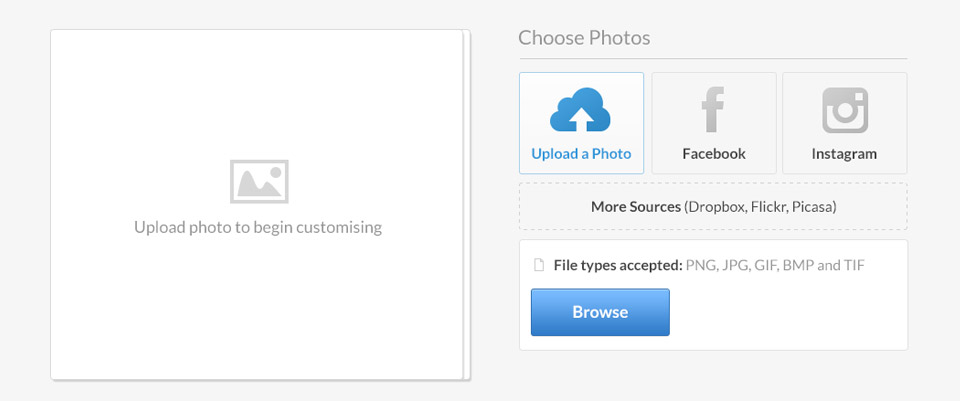Image resolution: width=960 pixels, height=401 pixels.
Task: Click the small file icon beside file types
Action: pos(539,265)
